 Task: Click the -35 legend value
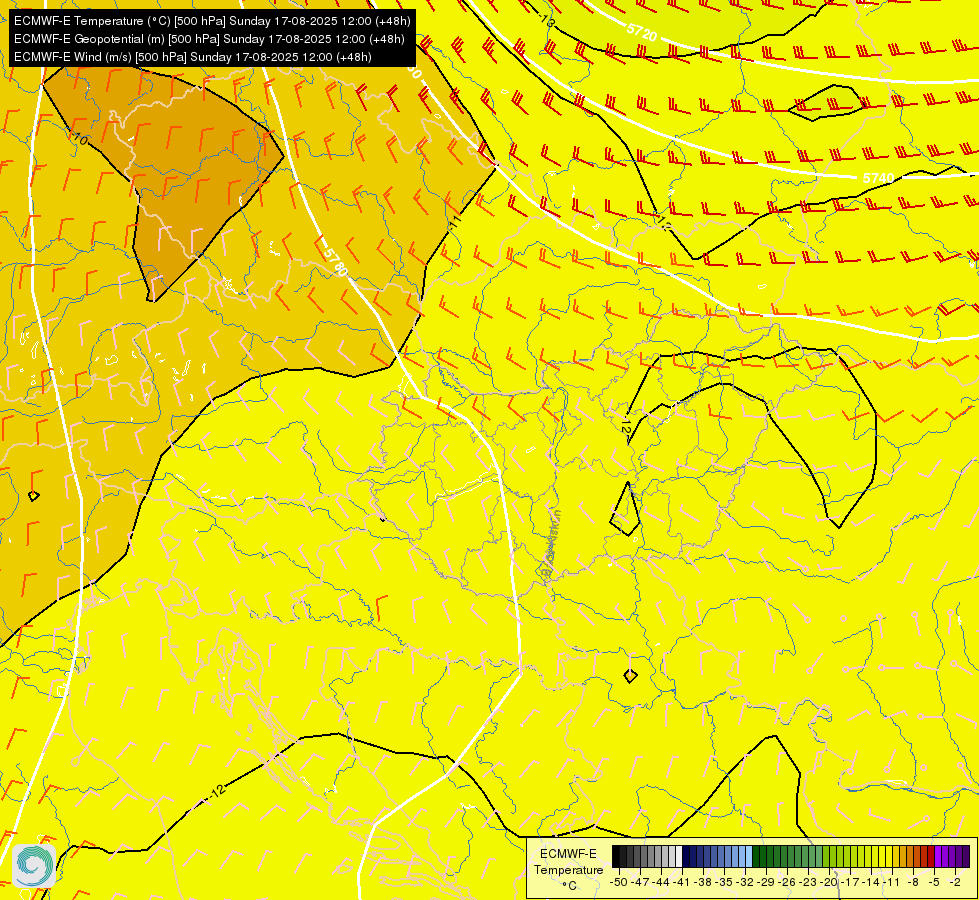pyautogui.click(x=724, y=883)
